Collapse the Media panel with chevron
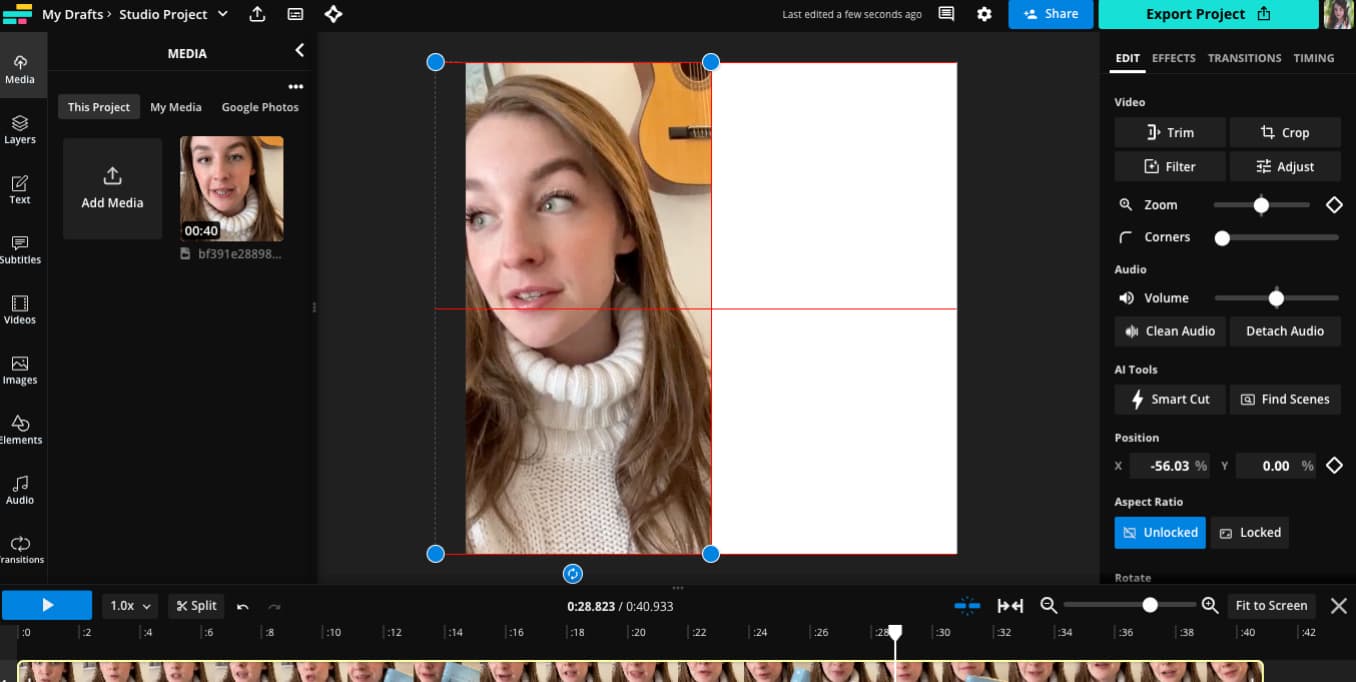The width and height of the screenshot is (1356, 682). point(299,51)
